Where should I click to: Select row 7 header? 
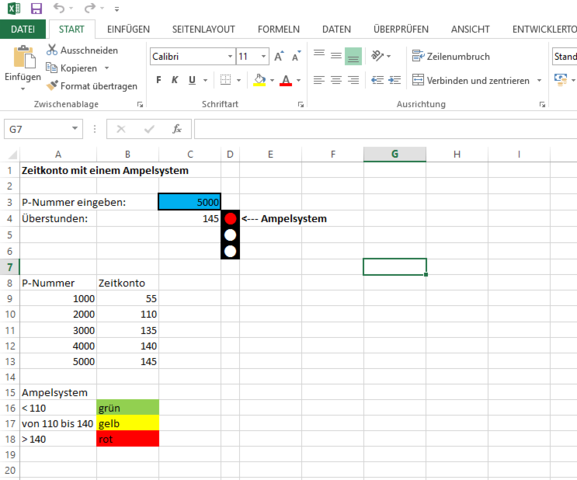coord(10,267)
